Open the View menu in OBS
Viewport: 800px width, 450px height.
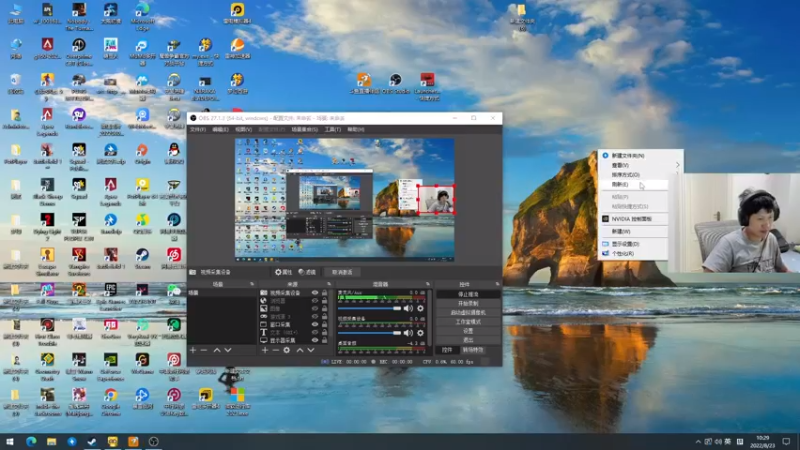[243, 130]
